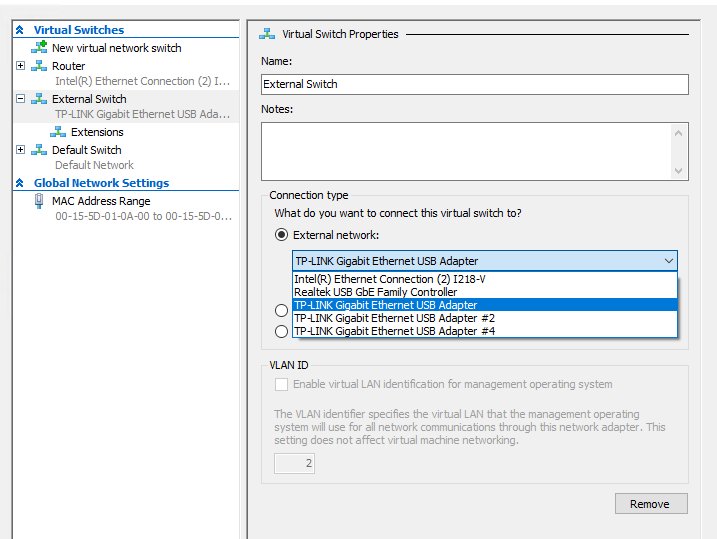The width and height of the screenshot is (717, 539).
Task: Expand the Router tree node
Action: (20, 66)
